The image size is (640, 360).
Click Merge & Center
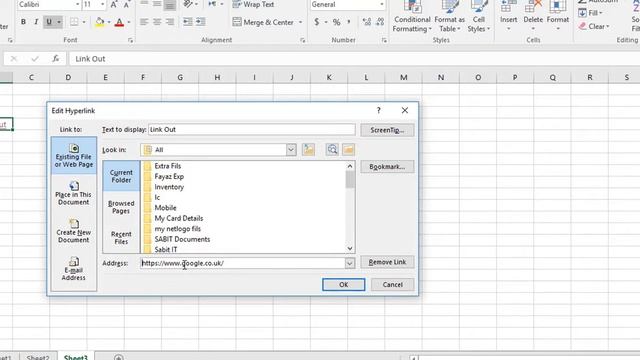coord(263,22)
